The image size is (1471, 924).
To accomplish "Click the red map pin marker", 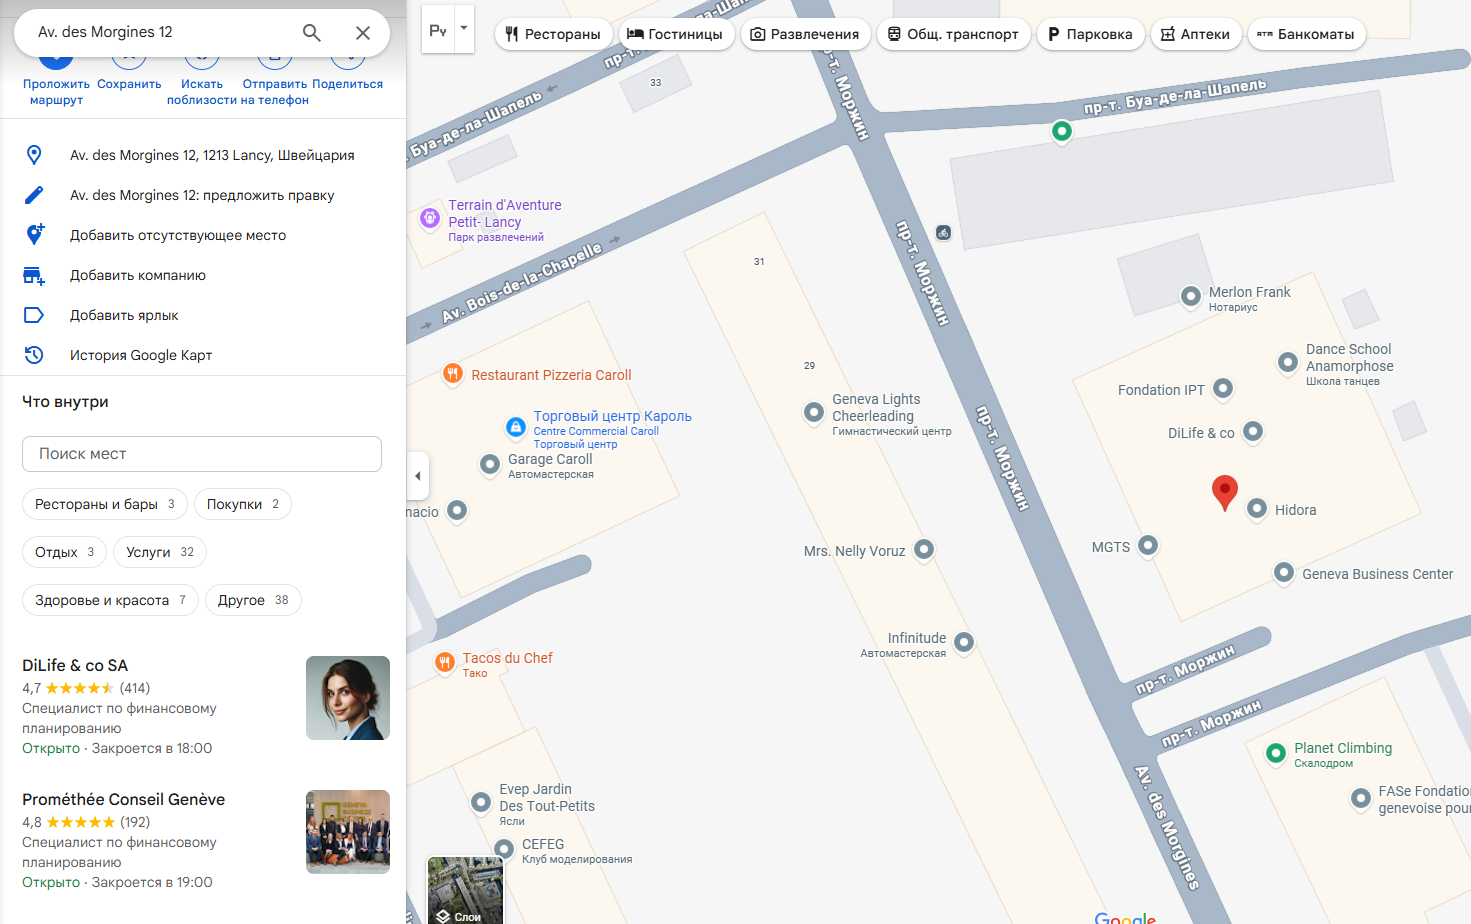I will (1224, 493).
